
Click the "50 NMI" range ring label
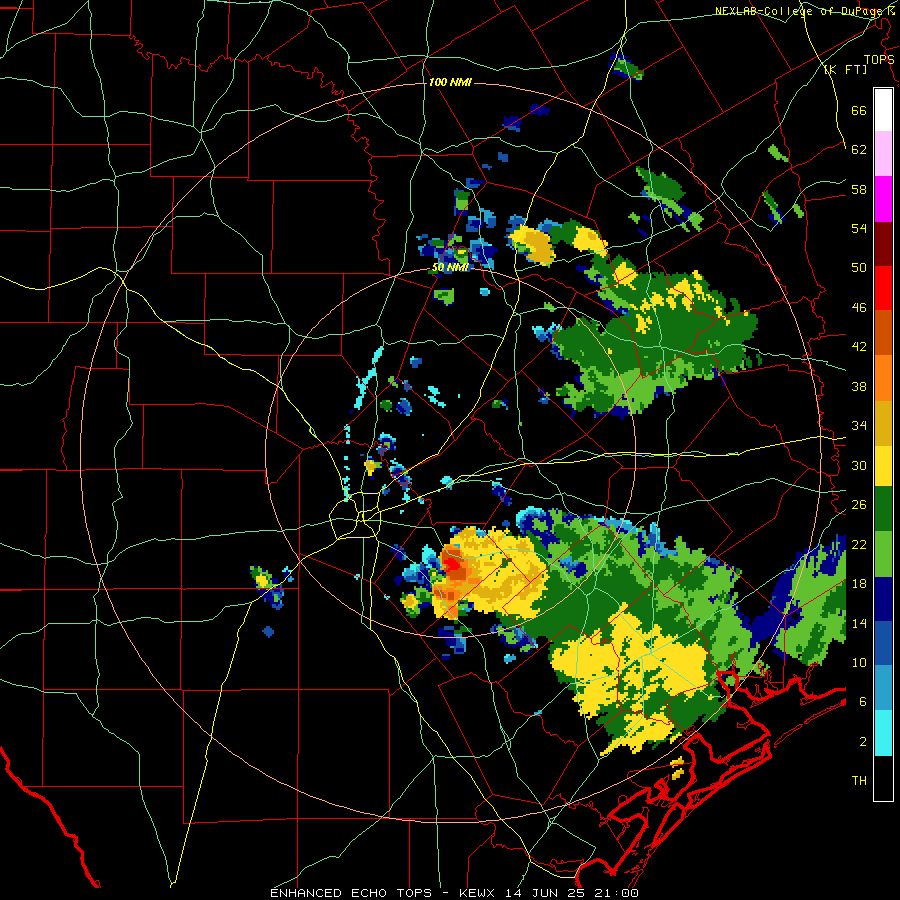point(451,267)
